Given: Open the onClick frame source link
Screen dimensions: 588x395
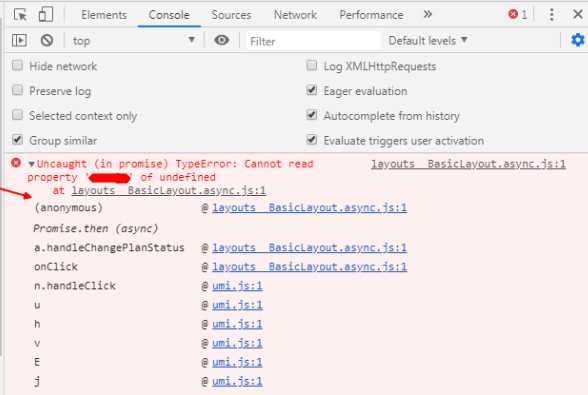Looking at the screenshot, I should pyautogui.click(x=309, y=267).
